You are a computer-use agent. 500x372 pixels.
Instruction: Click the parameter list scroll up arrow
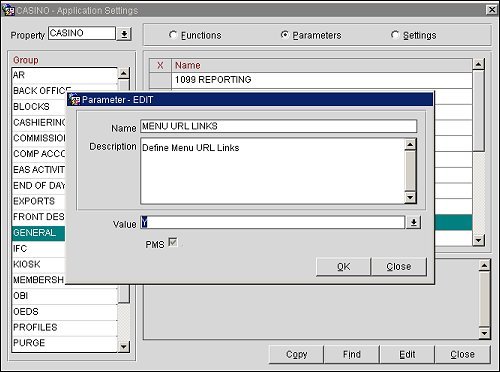coord(478,64)
